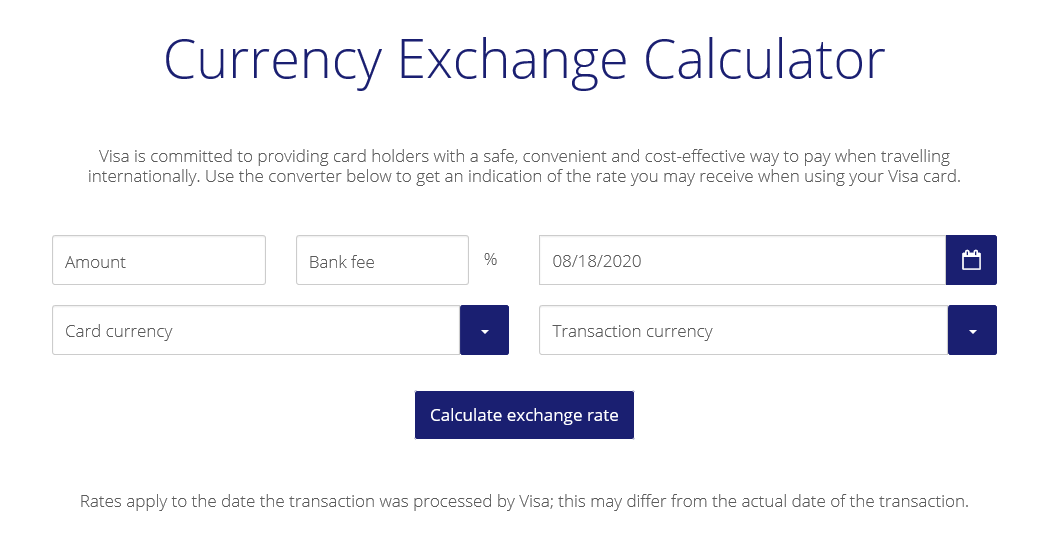Click inside the Card currency combo box
This screenshot has width=1043, height=541.
(256, 330)
